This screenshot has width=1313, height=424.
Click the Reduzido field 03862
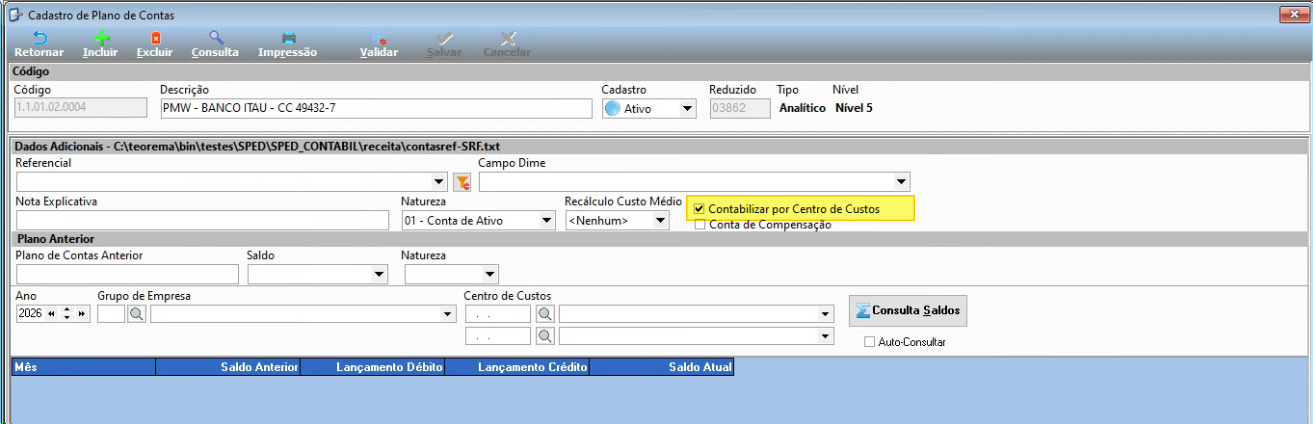[x=740, y=109]
